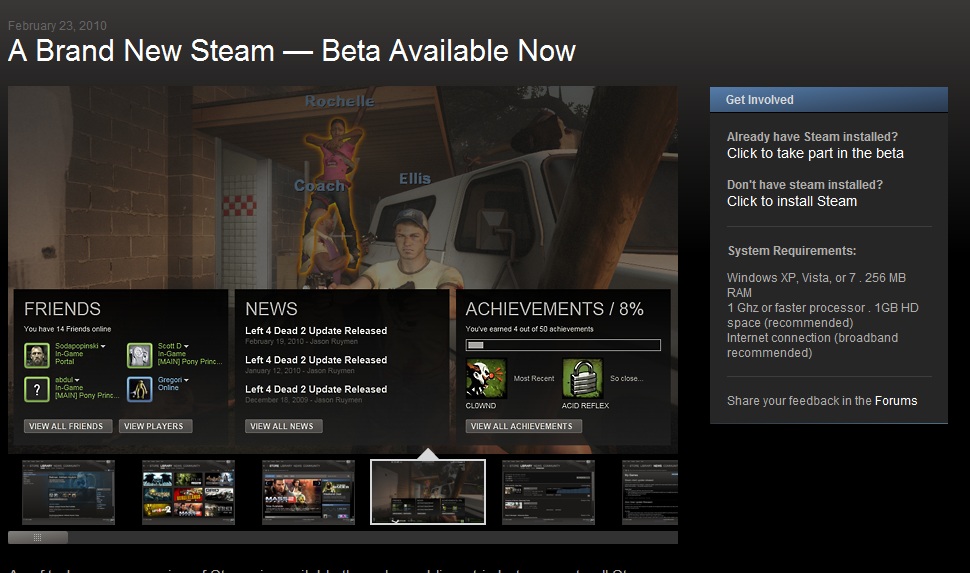
Task: Click "Don't have steam installed?" text
Action: pos(805,184)
